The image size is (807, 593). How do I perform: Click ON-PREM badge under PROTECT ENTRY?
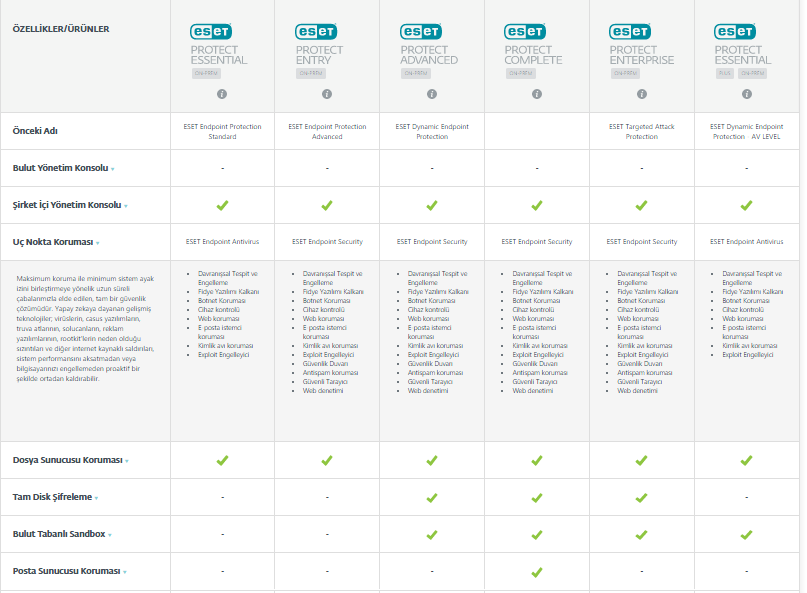tap(311, 74)
